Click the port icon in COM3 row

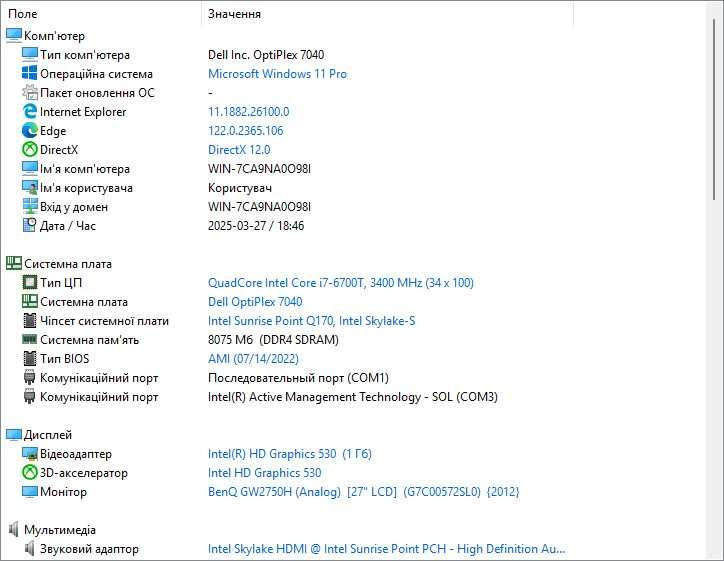pos(30,397)
